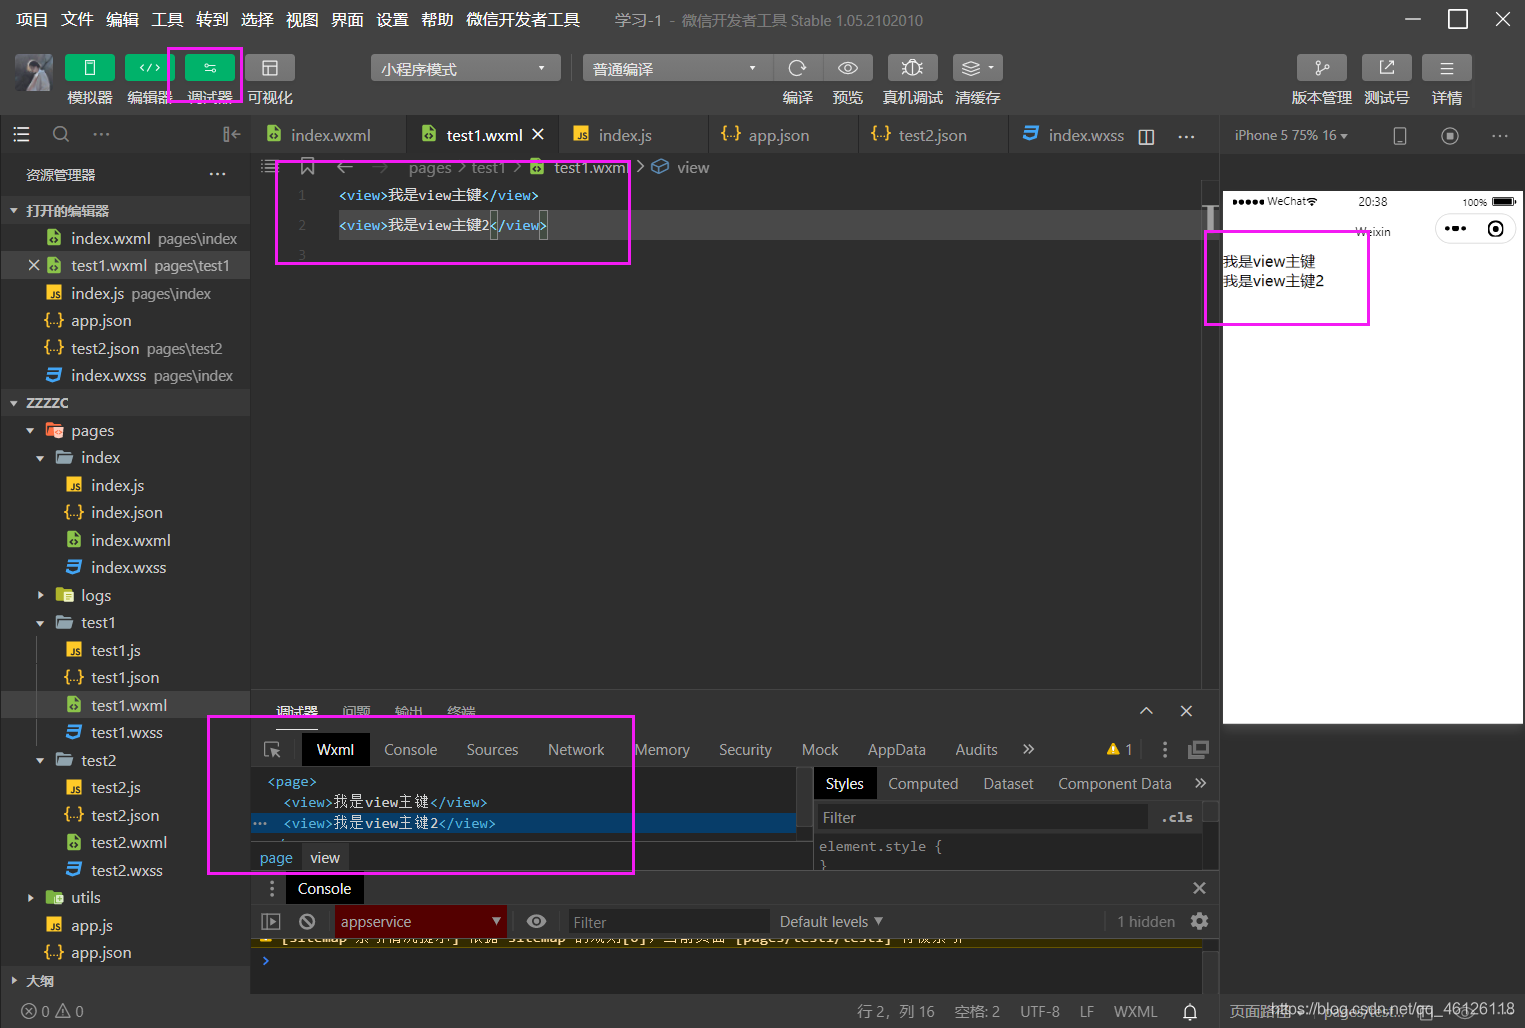This screenshot has height=1028, width=1525.
Task: Open the mini program mode dropdown
Action: click(465, 68)
